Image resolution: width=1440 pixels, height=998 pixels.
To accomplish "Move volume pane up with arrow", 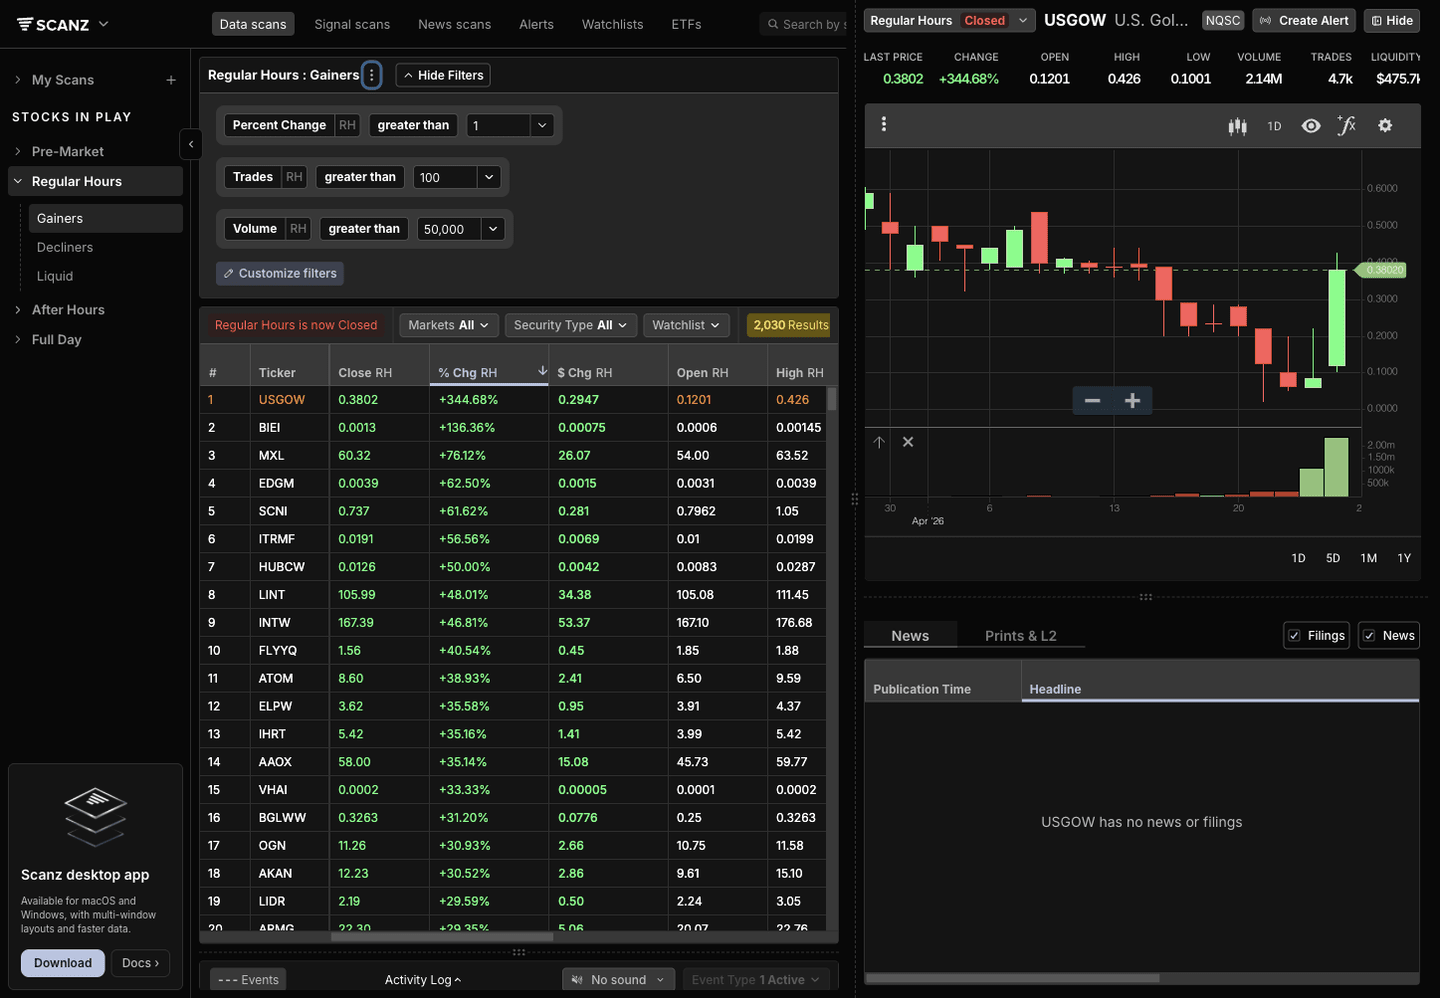I will click(879, 442).
